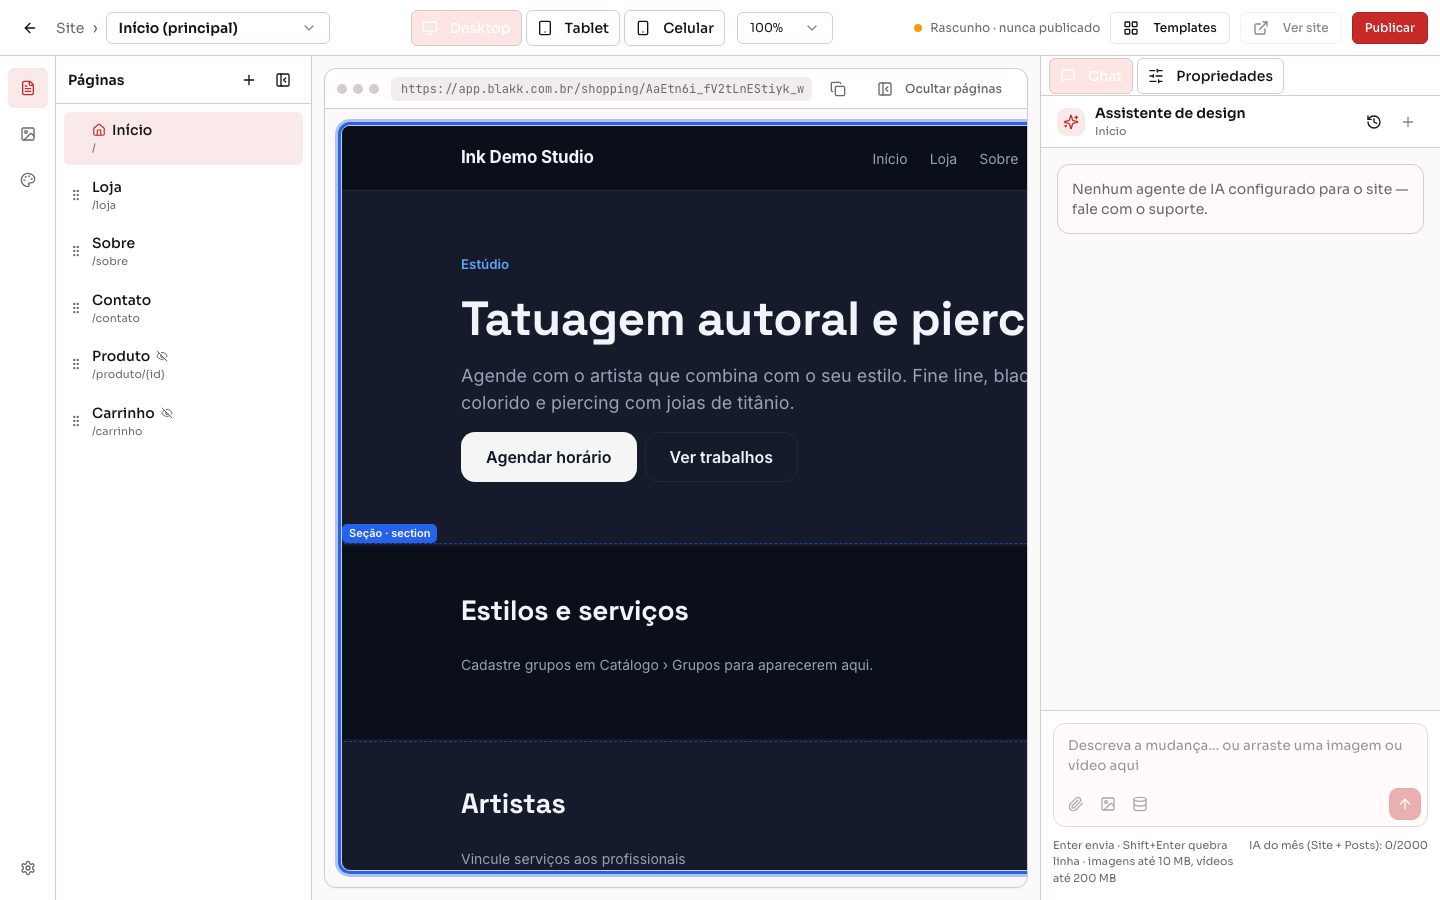Switch preview to Celular

click(x=675, y=28)
